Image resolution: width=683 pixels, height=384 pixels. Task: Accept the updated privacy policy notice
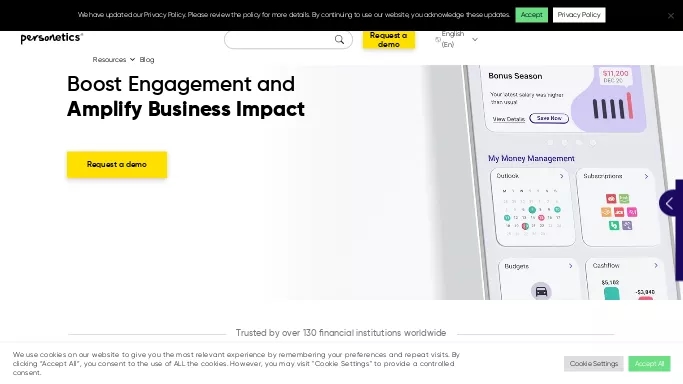point(531,15)
